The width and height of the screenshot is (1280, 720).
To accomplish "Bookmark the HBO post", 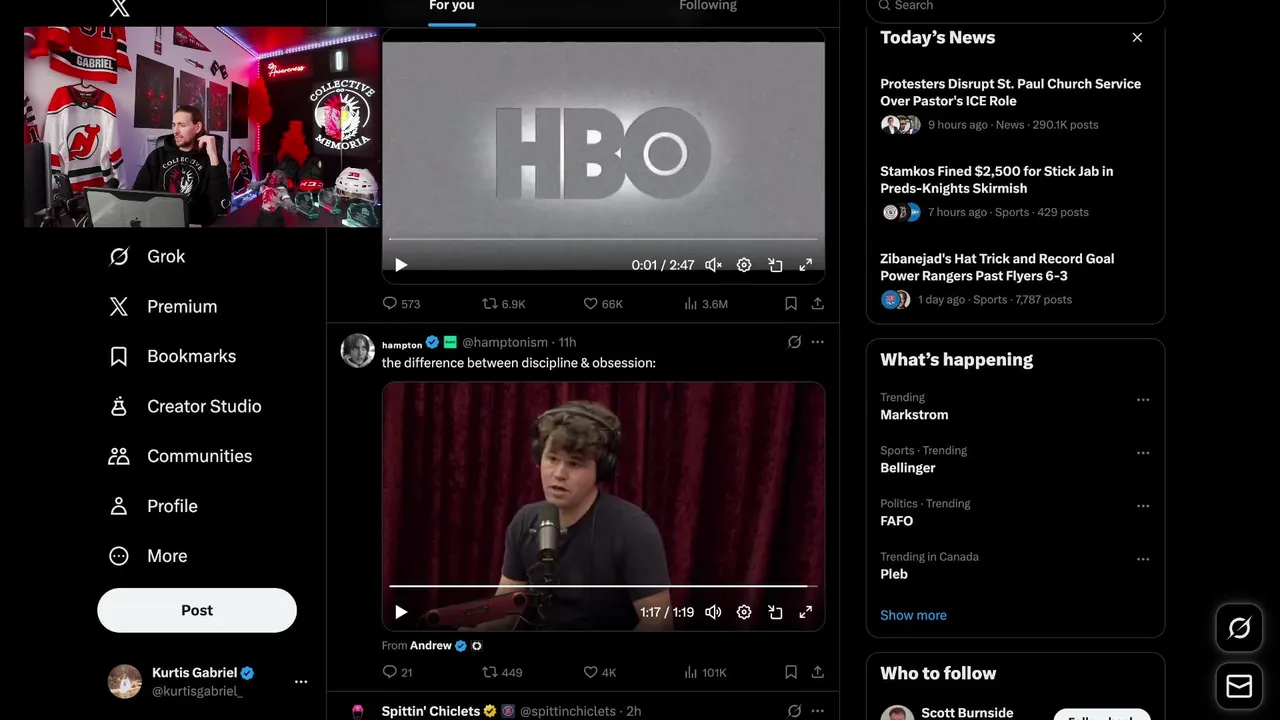I will coord(791,304).
